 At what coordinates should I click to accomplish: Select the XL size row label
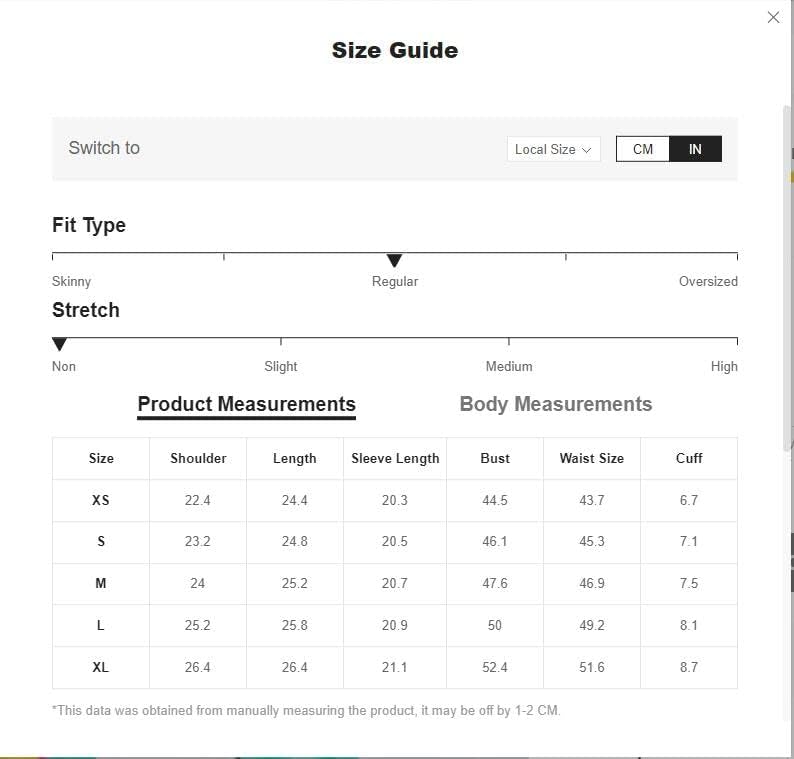click(101, 667)
